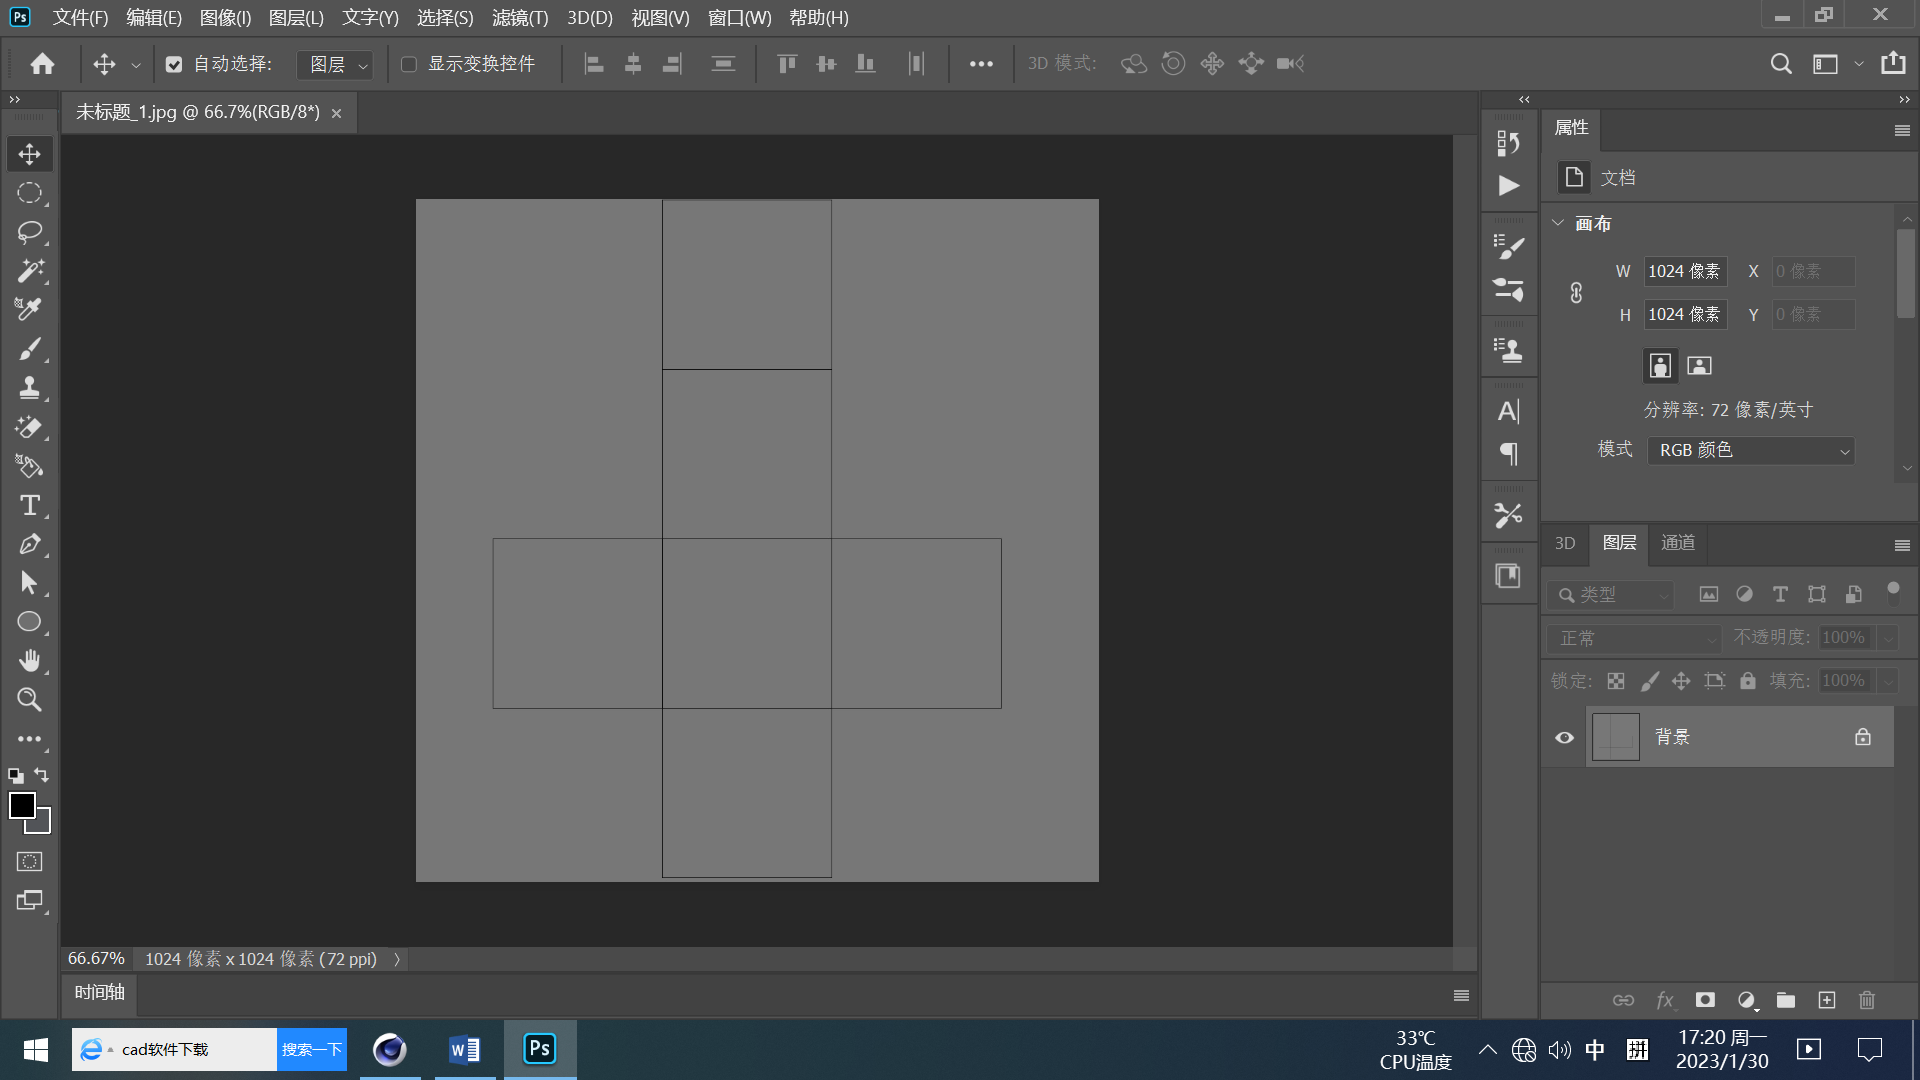
Task: Delete layer using trash button
Action: click(1866, 1000)
